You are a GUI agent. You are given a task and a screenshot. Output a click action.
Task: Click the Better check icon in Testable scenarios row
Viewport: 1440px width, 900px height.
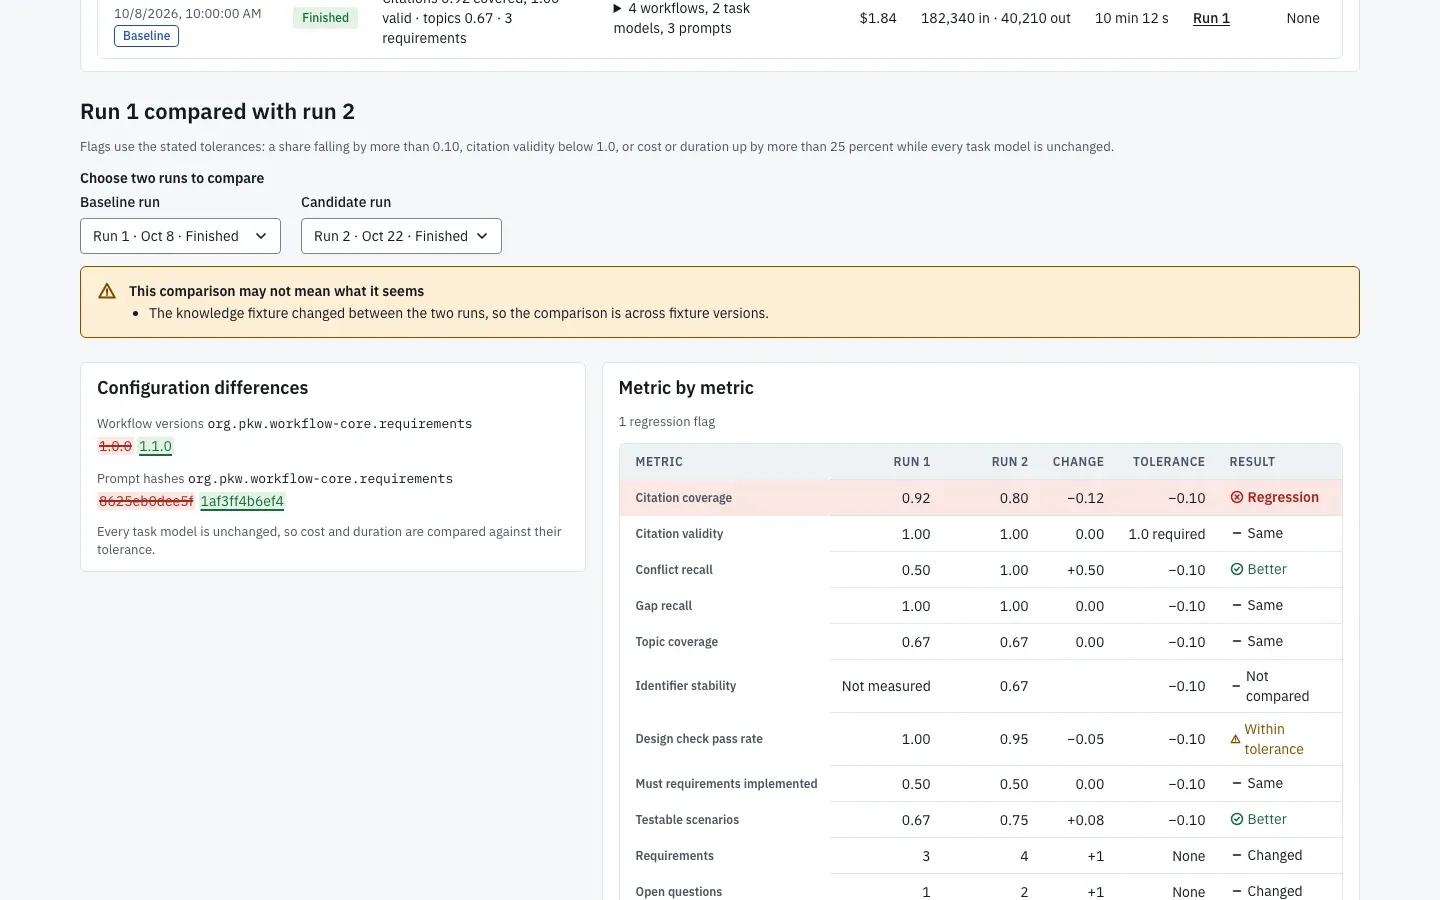pyautogui.click(x=1237, y=819)
